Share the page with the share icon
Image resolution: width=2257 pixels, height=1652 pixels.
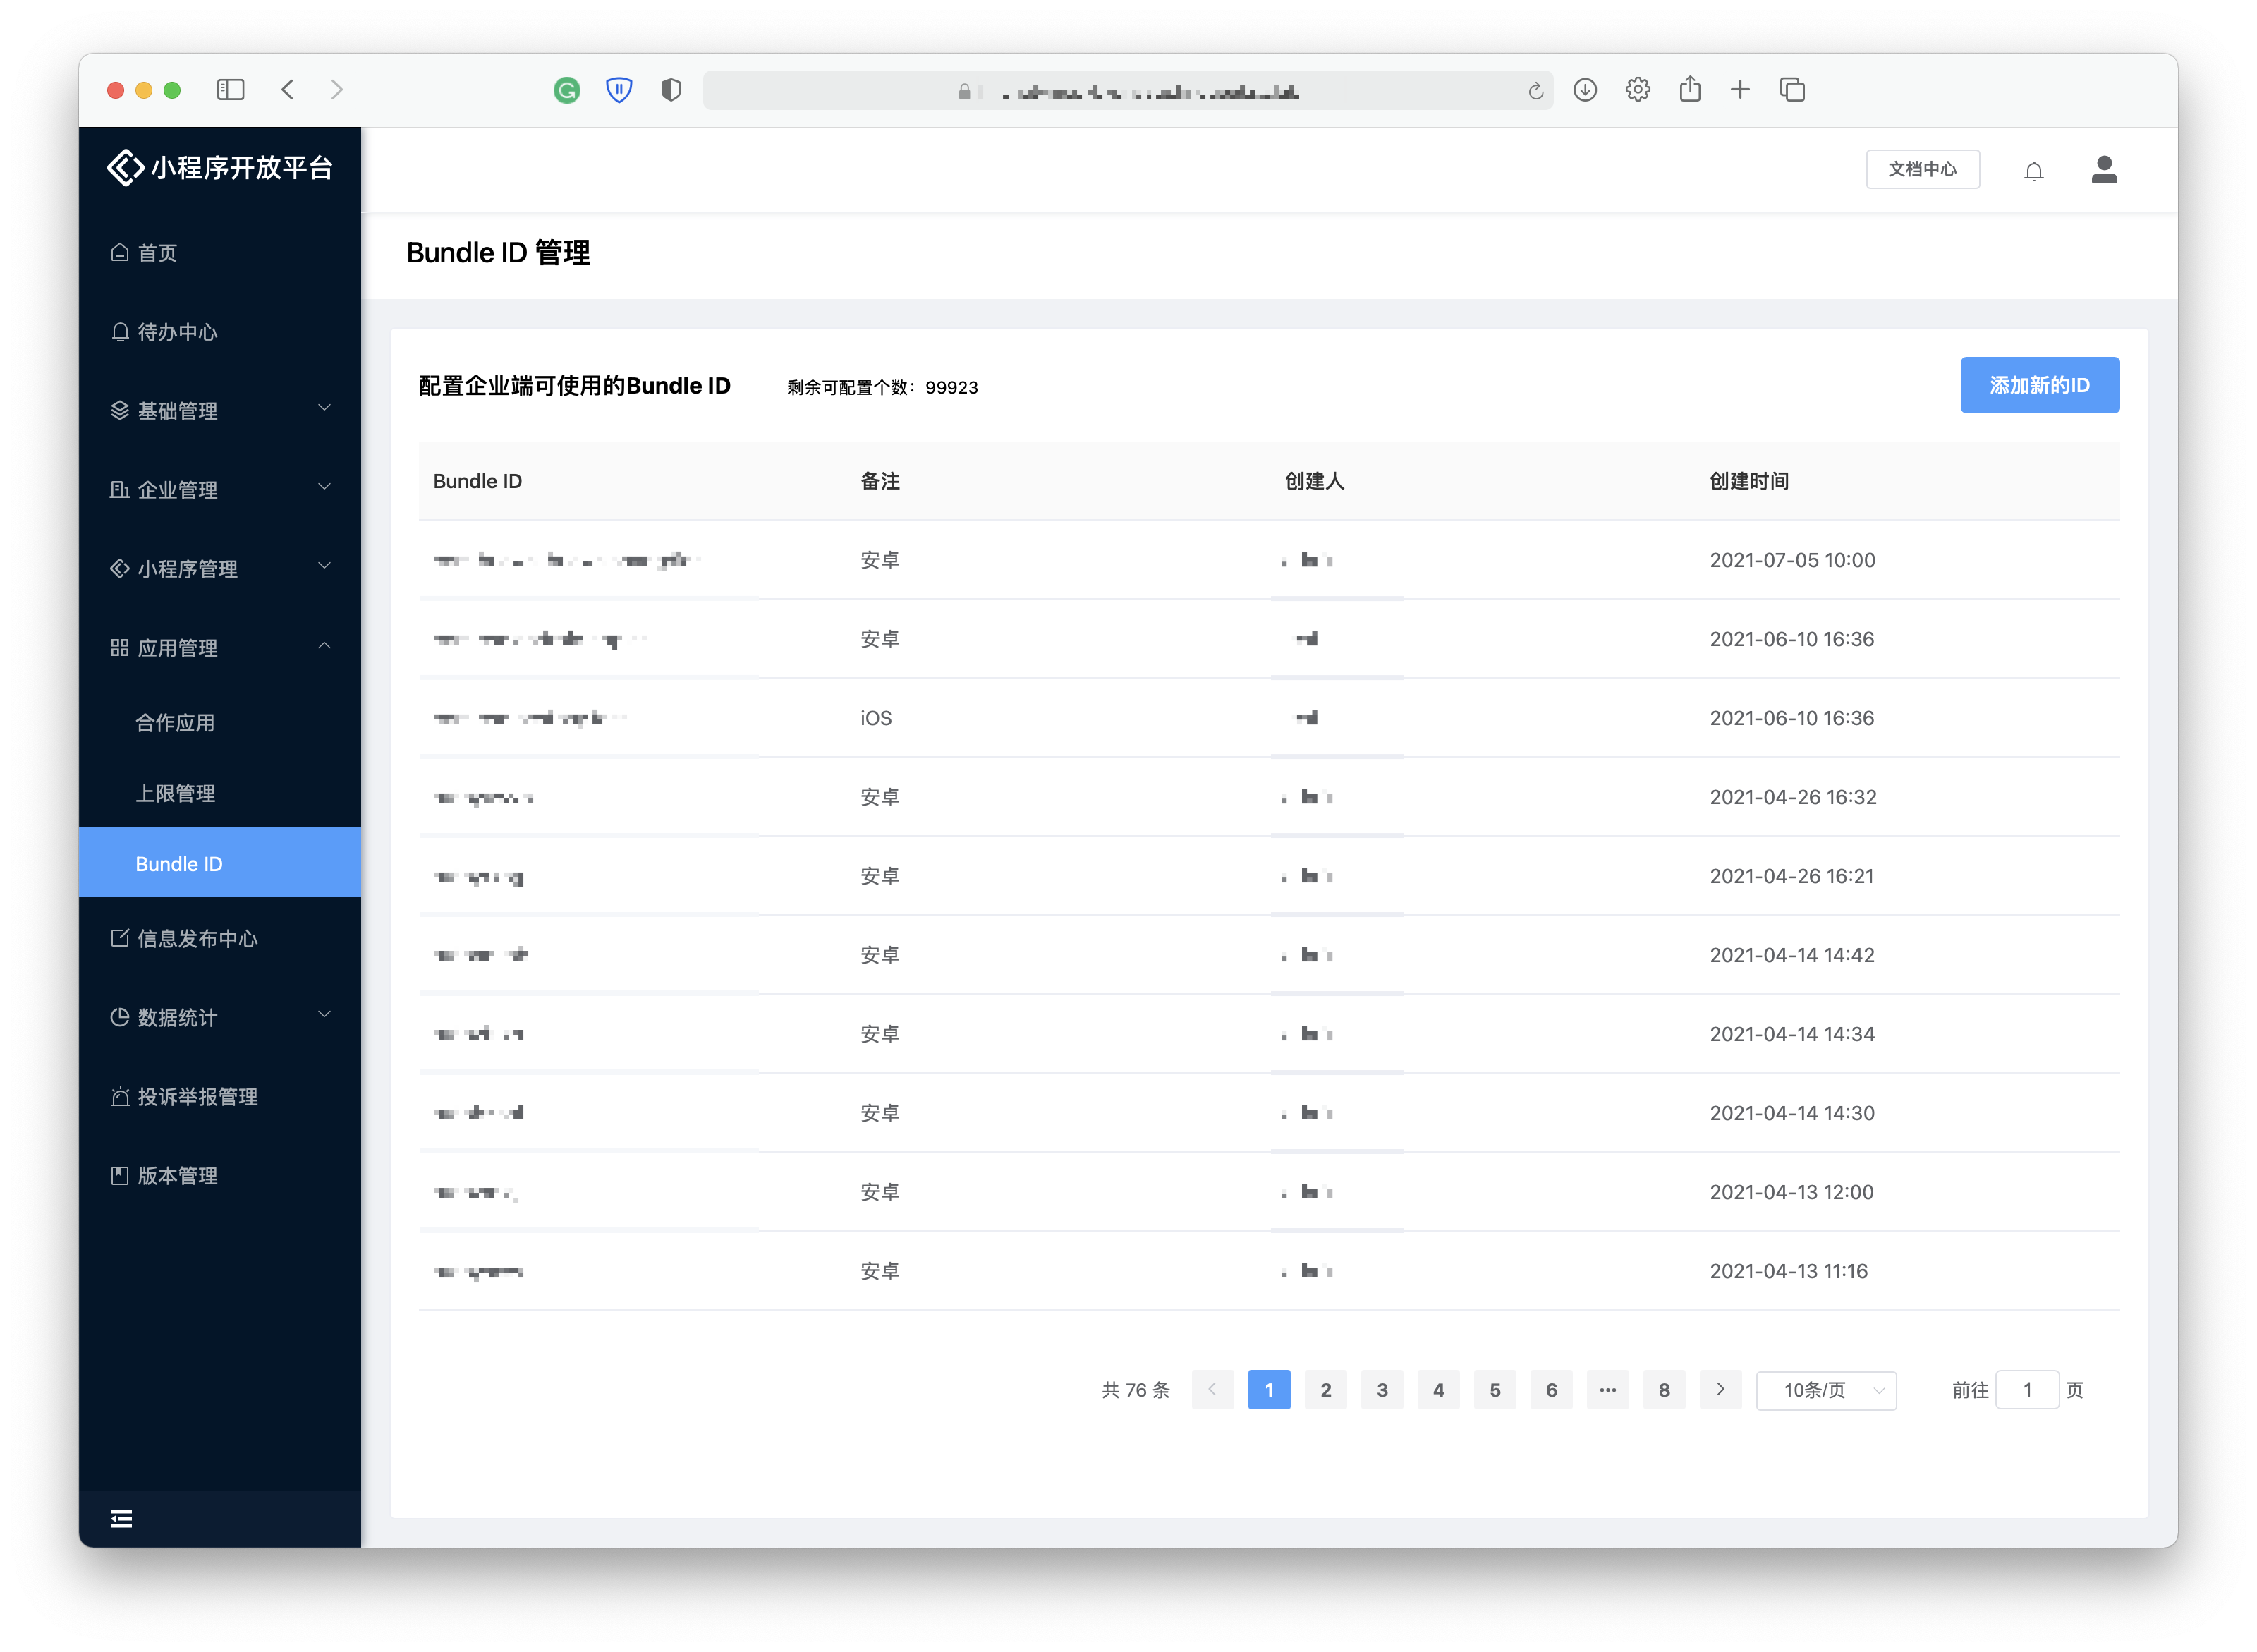click(x=1689, y=89)
